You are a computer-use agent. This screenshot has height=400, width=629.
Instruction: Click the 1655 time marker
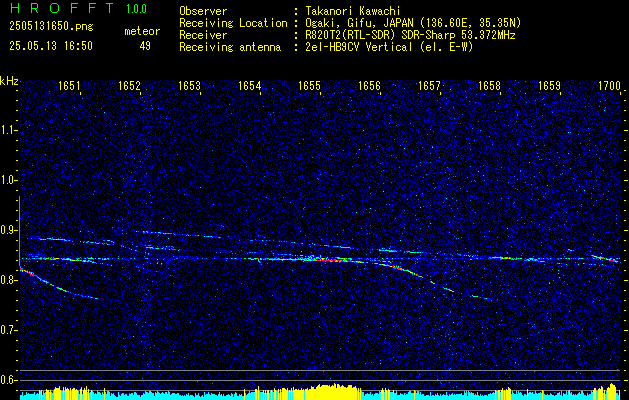(310, 85)
